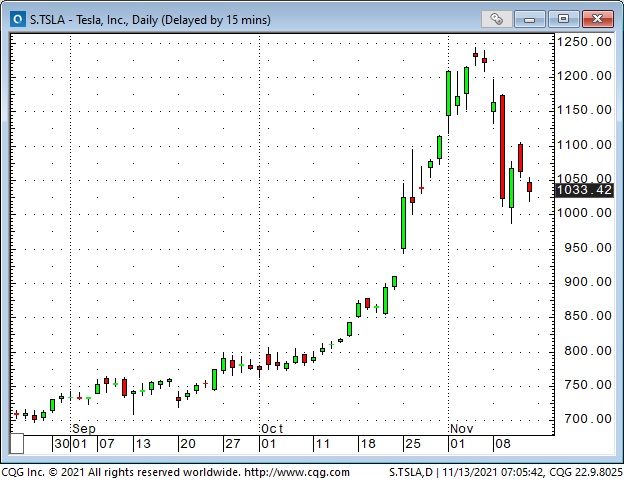This screenshot has width=624, height=480.
Task: Maximize the Tesla chart window
Action: [563, 19]
